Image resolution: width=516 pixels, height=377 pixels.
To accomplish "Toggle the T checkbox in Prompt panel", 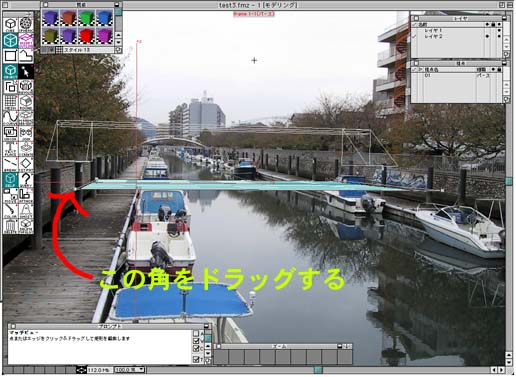I will pyautogui.click(x=196, y=359).
